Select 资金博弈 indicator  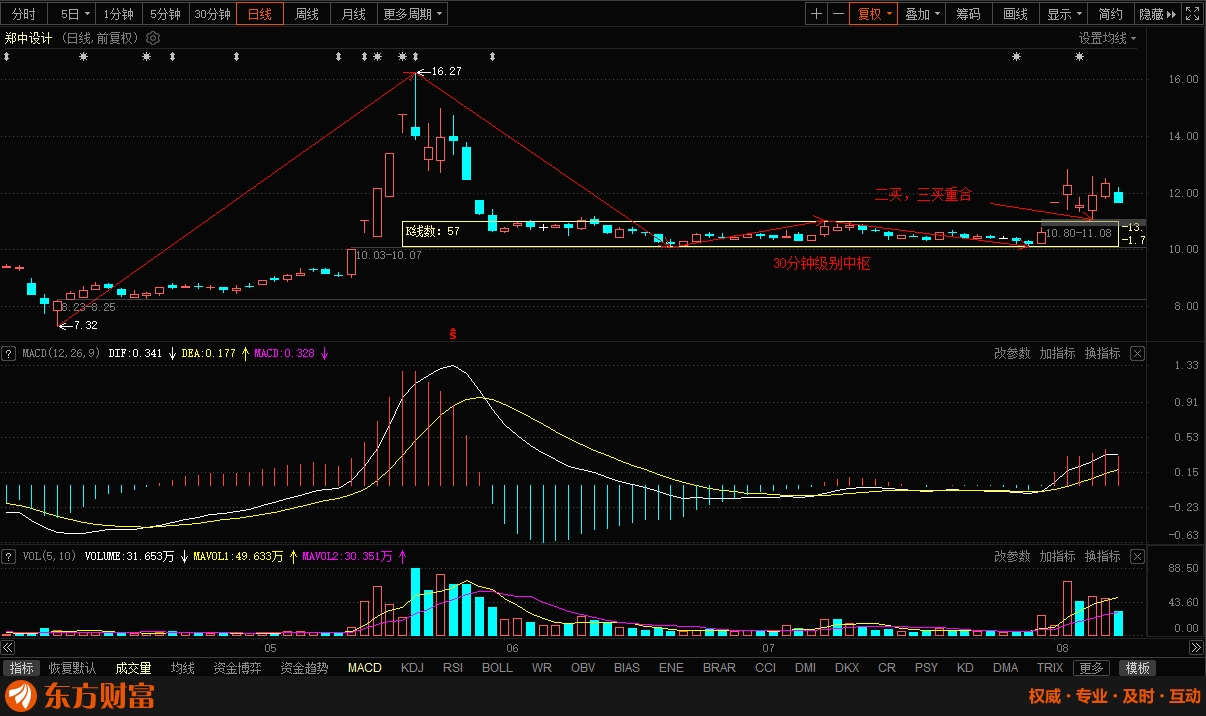pos(238,668)
